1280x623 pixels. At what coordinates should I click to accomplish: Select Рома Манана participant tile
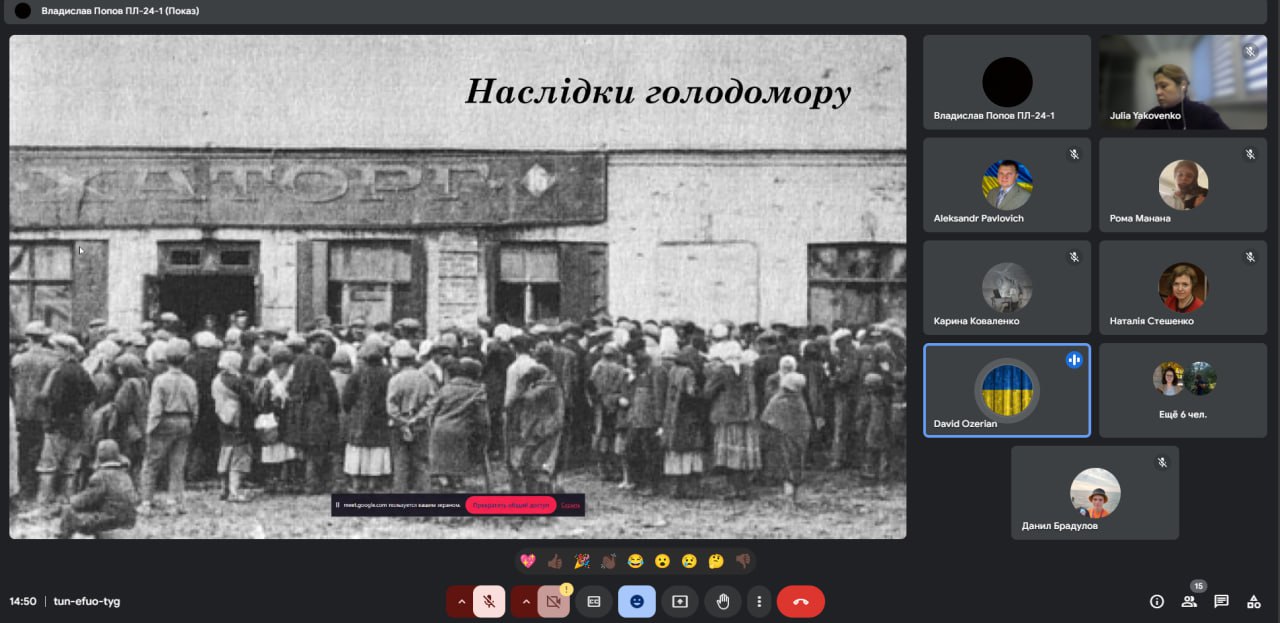(1183, 185)
